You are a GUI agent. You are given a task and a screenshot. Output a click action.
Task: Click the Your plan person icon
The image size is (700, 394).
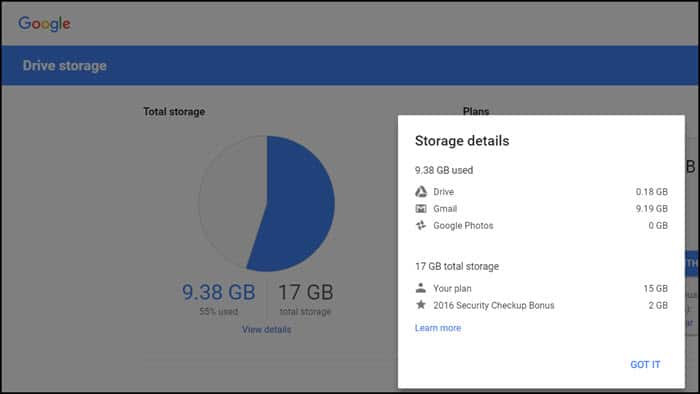click(x=421, y=288)
